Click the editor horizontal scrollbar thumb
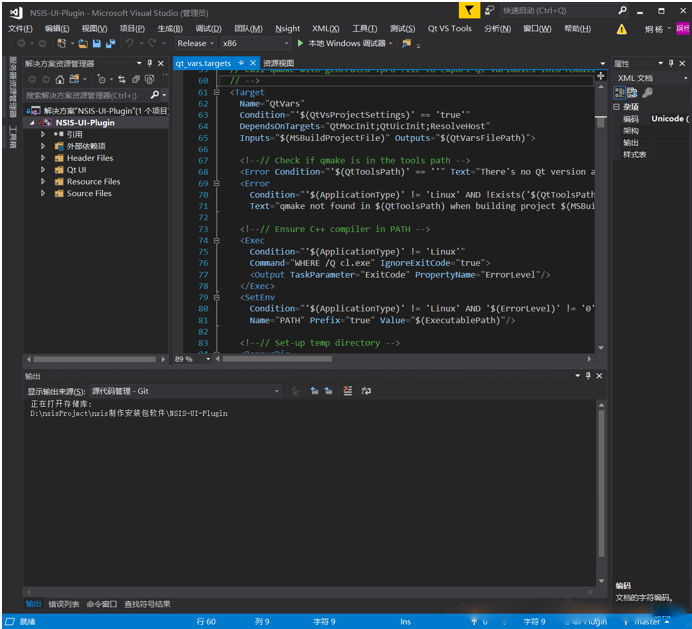The image size is (692, 629). (x=277, y=359)
